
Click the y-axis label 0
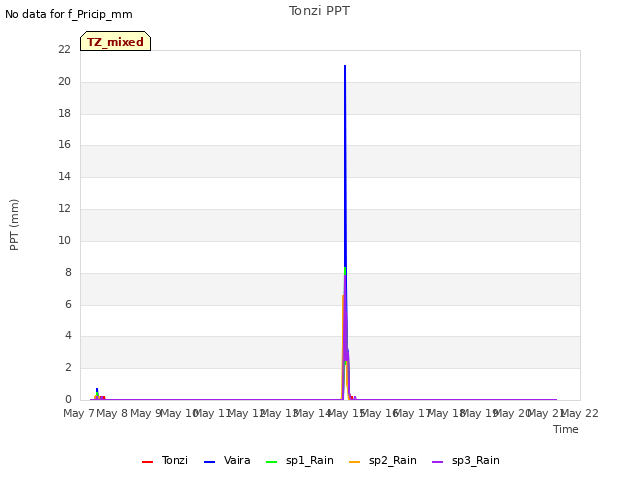click(x=68, y=399)
